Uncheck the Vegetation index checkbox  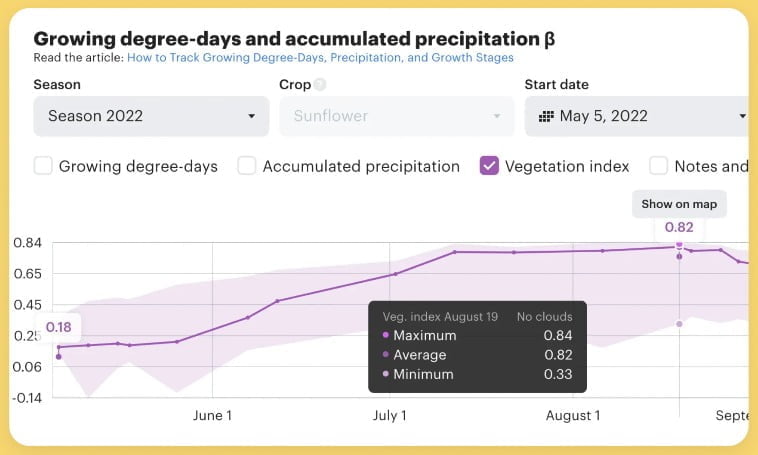point(489,166)
